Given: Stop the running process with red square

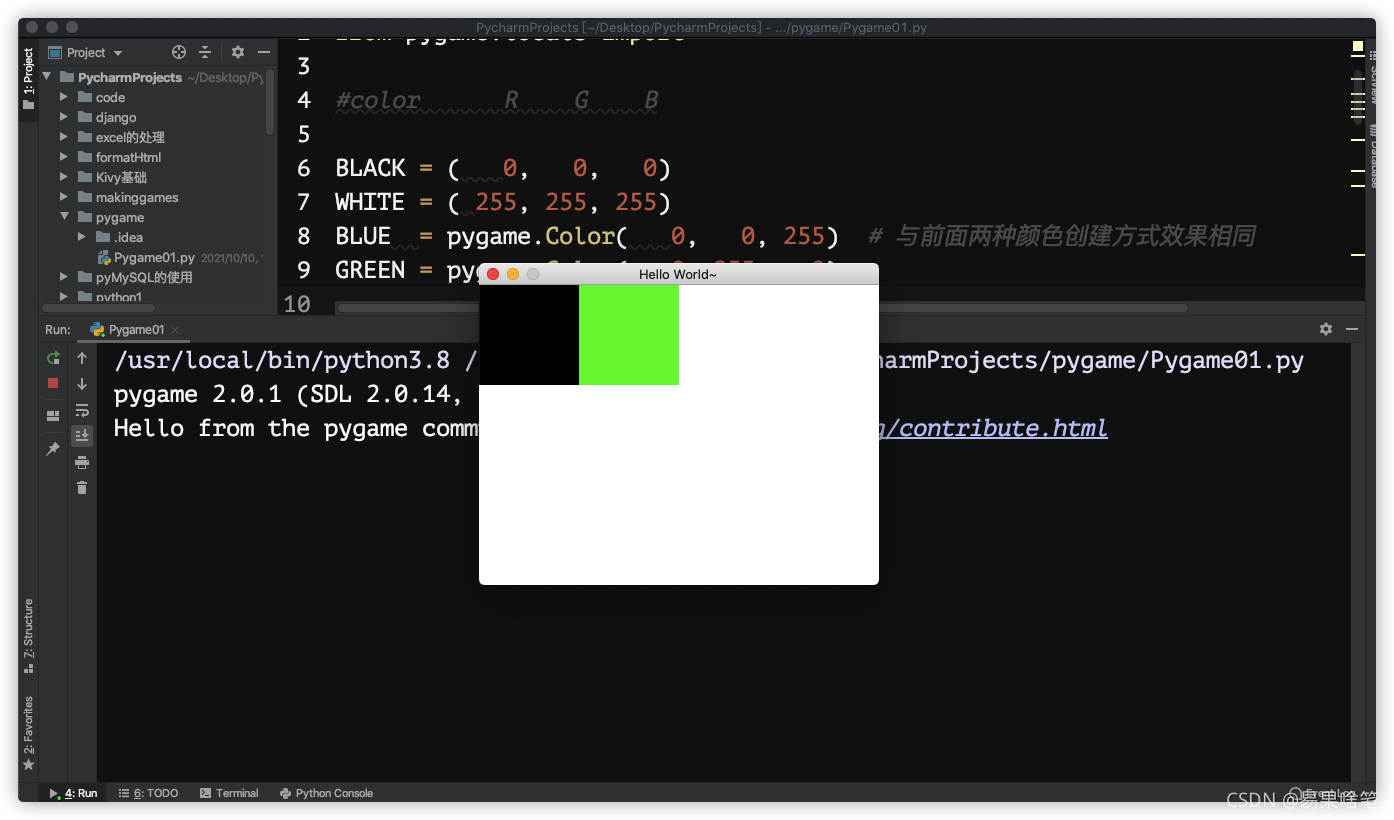Looking at the screenshot, I should (x=54, y=383).
